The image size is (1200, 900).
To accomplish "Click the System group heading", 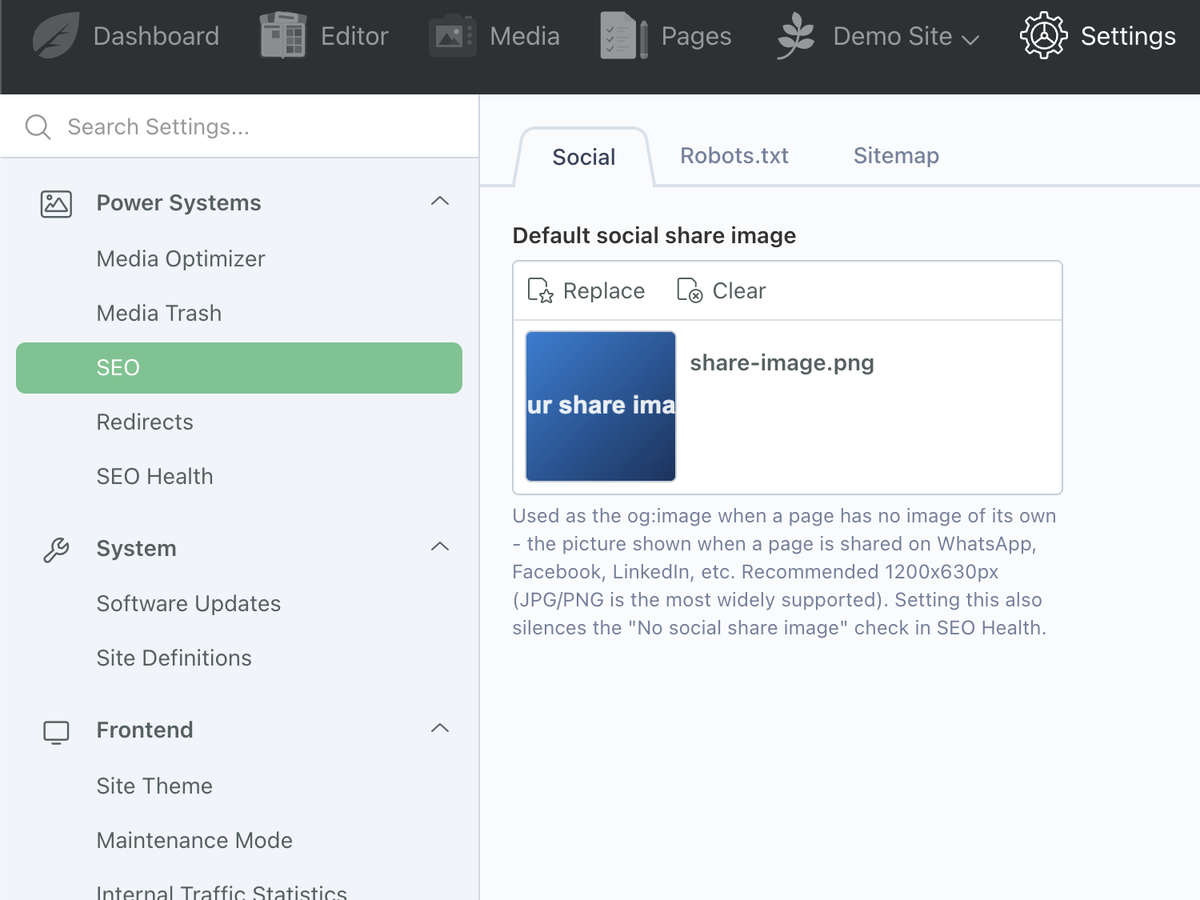I will [x=136, y=549].
